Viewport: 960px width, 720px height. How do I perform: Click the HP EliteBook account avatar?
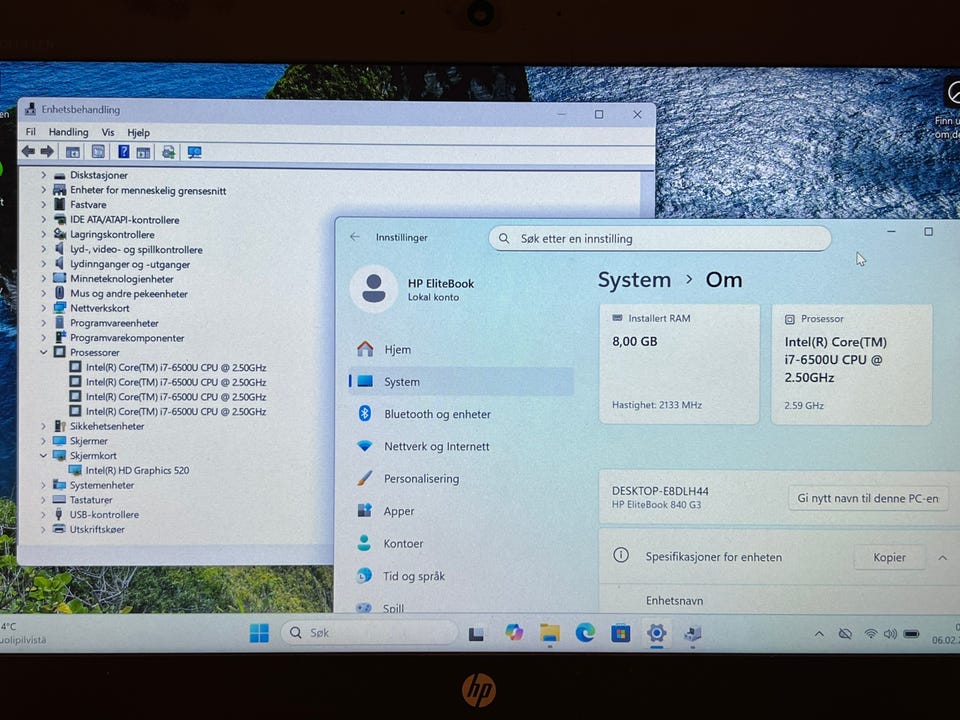[373, 288]
